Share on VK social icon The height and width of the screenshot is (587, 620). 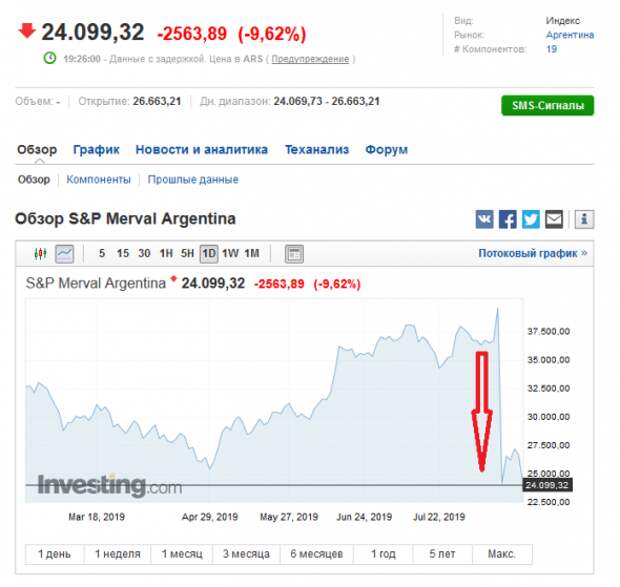(485, 219)
